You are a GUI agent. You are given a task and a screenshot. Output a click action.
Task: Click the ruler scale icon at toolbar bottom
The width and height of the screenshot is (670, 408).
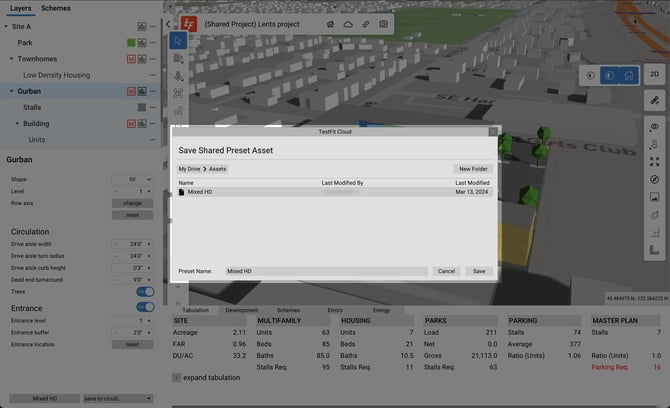click(x=654, y=250)
